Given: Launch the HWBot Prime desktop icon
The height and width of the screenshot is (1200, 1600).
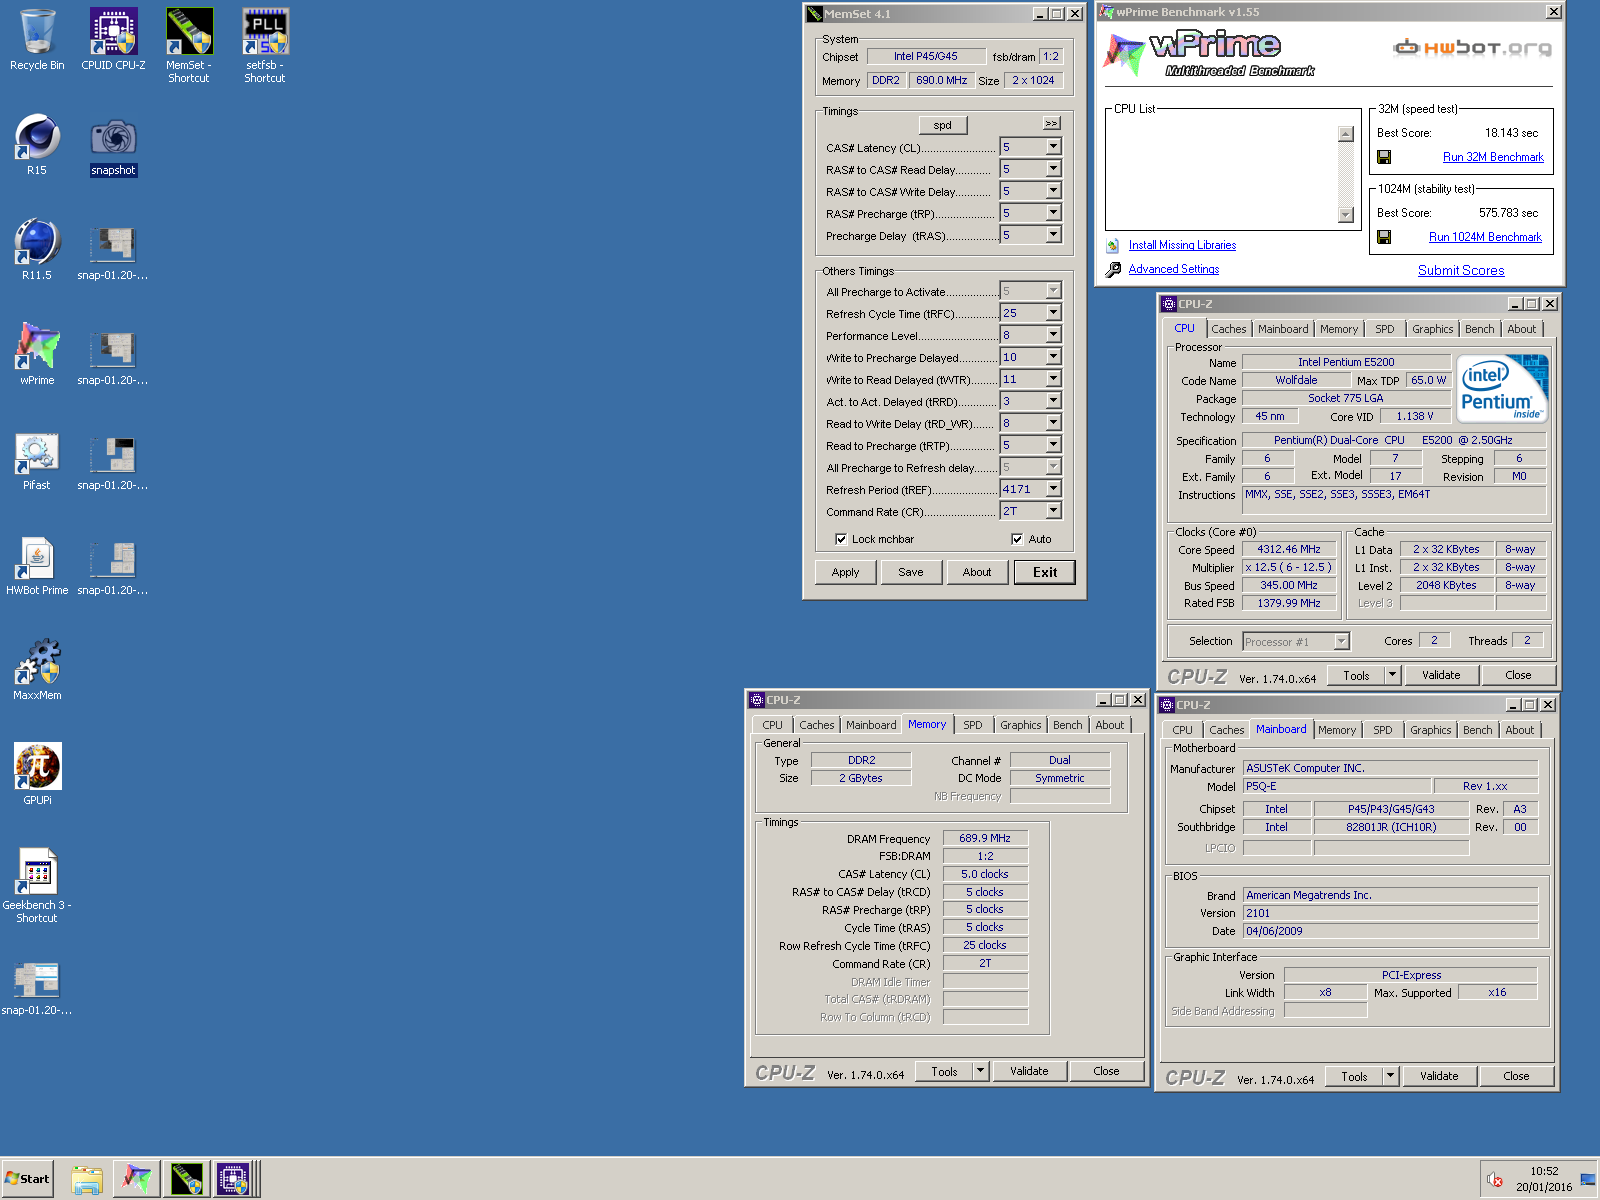Looking at the screenshot, I should [x=37, y=565].
